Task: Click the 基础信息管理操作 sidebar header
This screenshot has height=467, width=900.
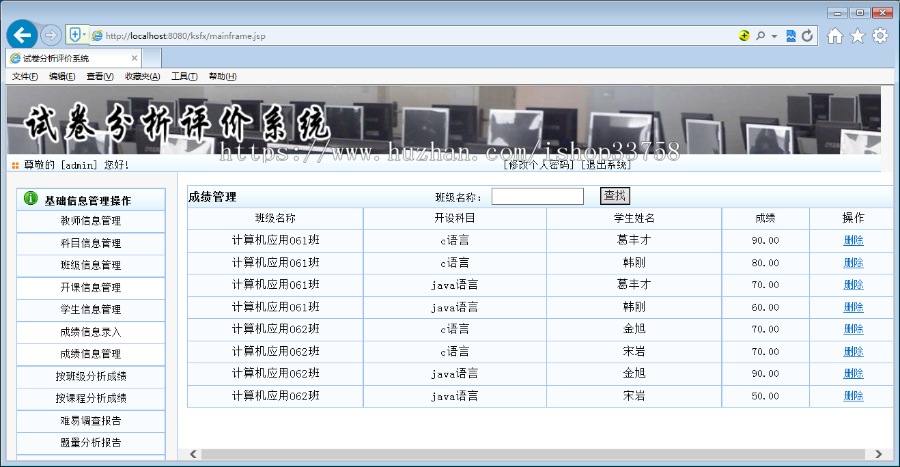Action: pyautogui.click(x=91, y=199)
